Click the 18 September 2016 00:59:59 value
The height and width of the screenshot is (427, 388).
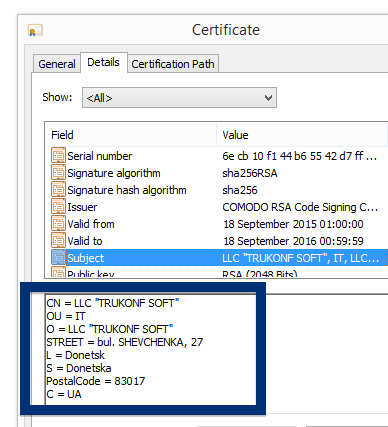pos(293,241)
